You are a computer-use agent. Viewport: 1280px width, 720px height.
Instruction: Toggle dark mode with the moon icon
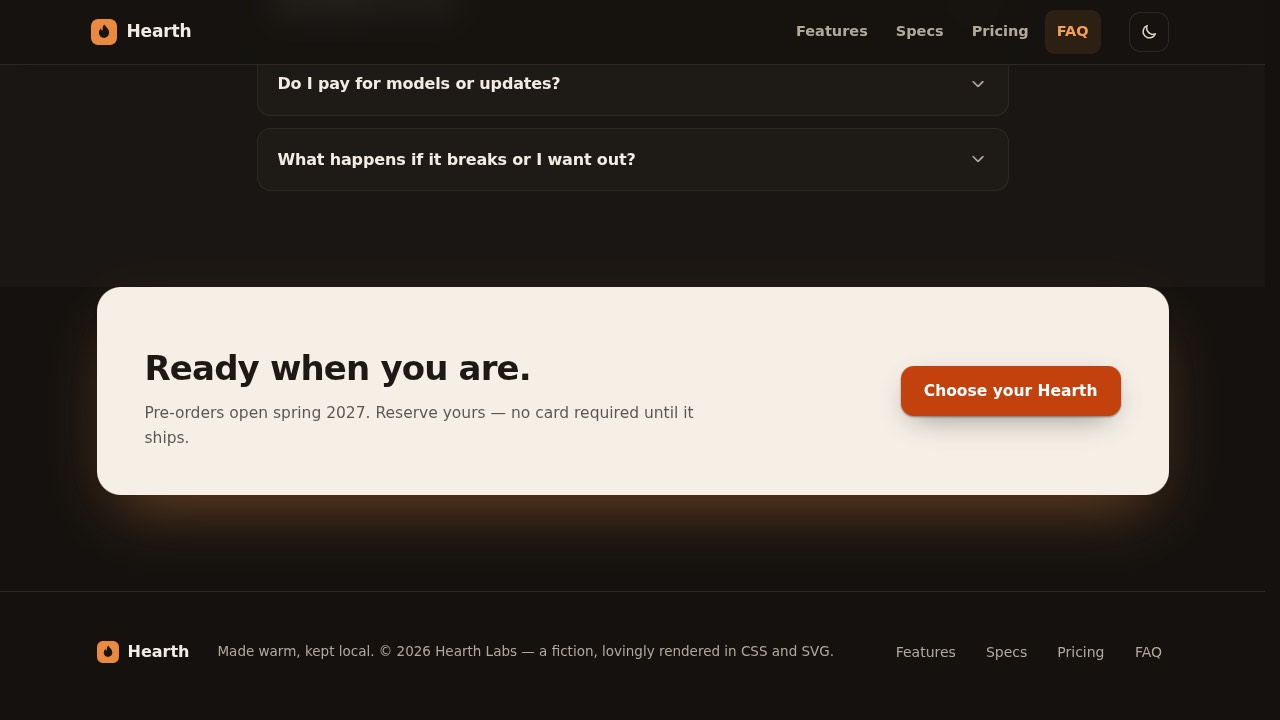coord(1149,32)
